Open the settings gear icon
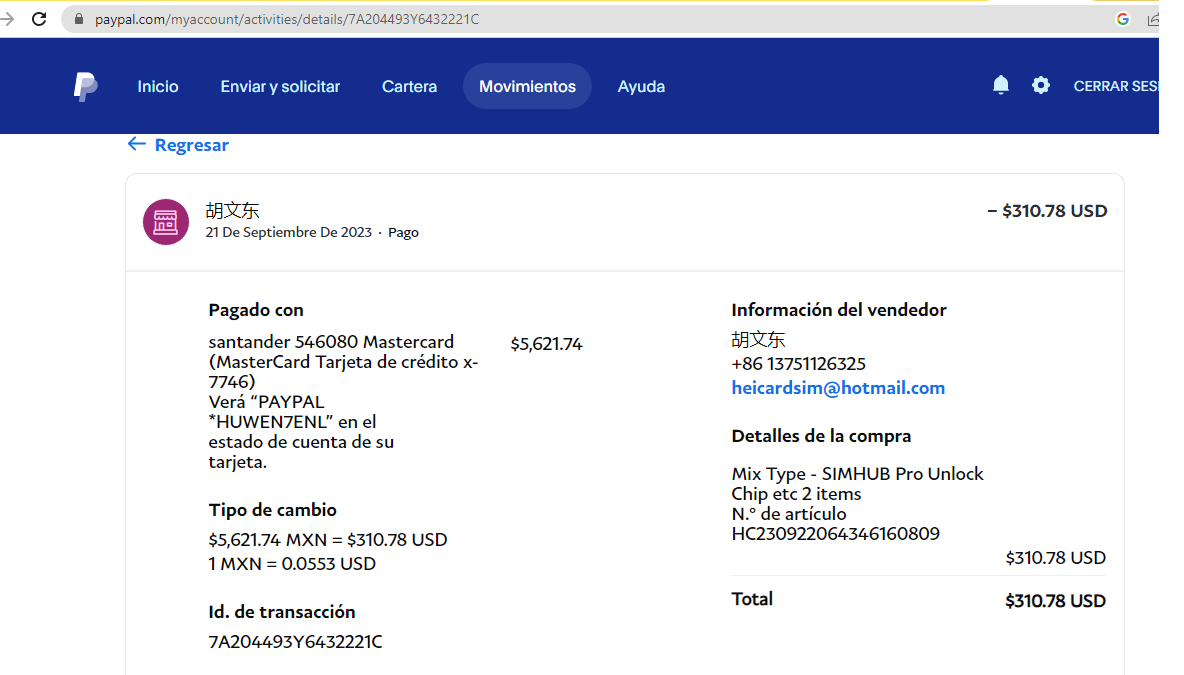The image size is (1184, 675). click(1041, 85)
